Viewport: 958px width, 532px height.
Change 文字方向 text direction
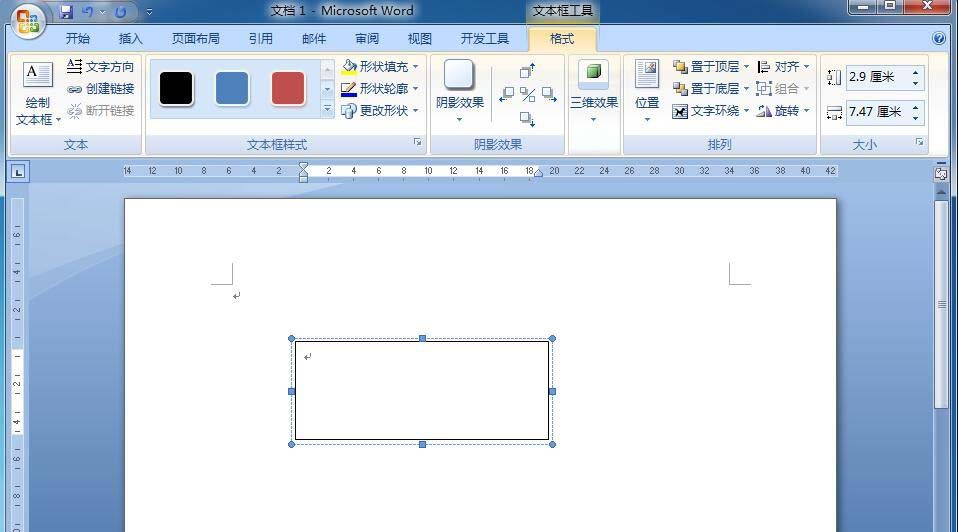pyautogui.click(x=101, y=67)
